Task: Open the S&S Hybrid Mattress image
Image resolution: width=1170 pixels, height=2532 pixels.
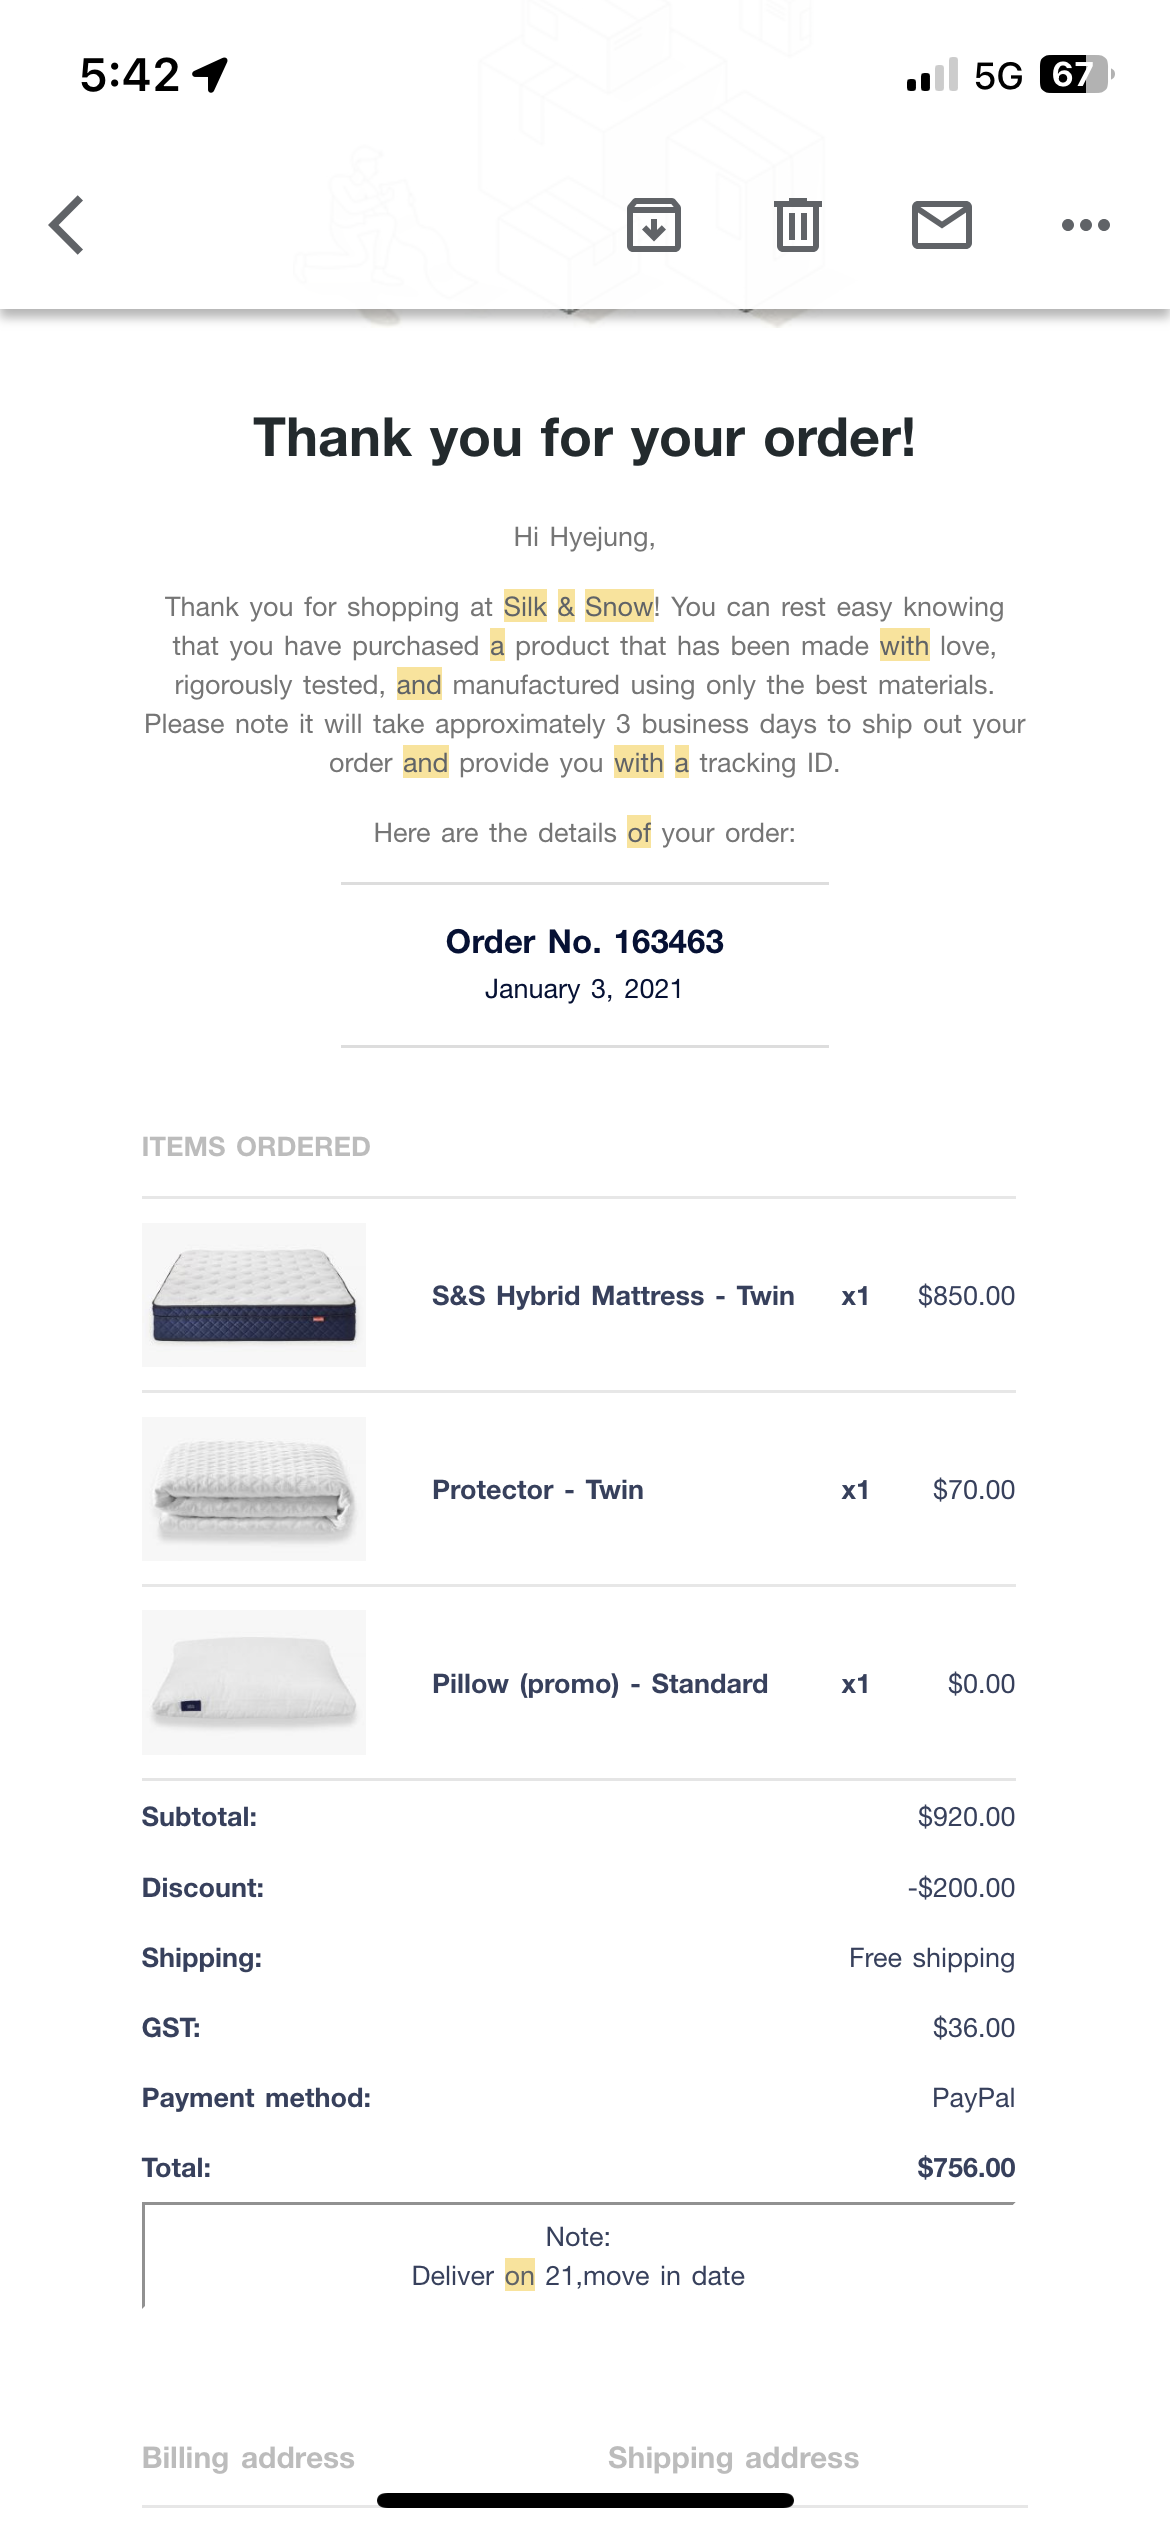Action: [x=254, y=1295]
